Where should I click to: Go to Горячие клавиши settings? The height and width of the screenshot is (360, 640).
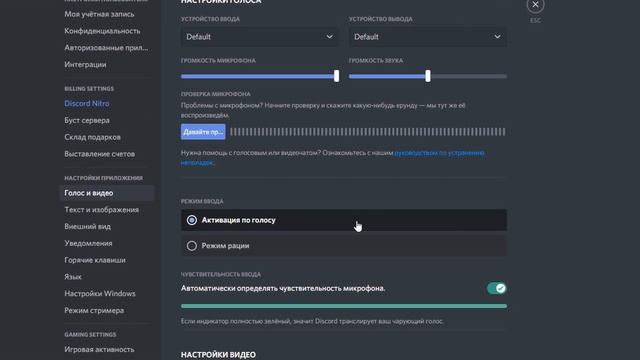click(x=95, y=260)
